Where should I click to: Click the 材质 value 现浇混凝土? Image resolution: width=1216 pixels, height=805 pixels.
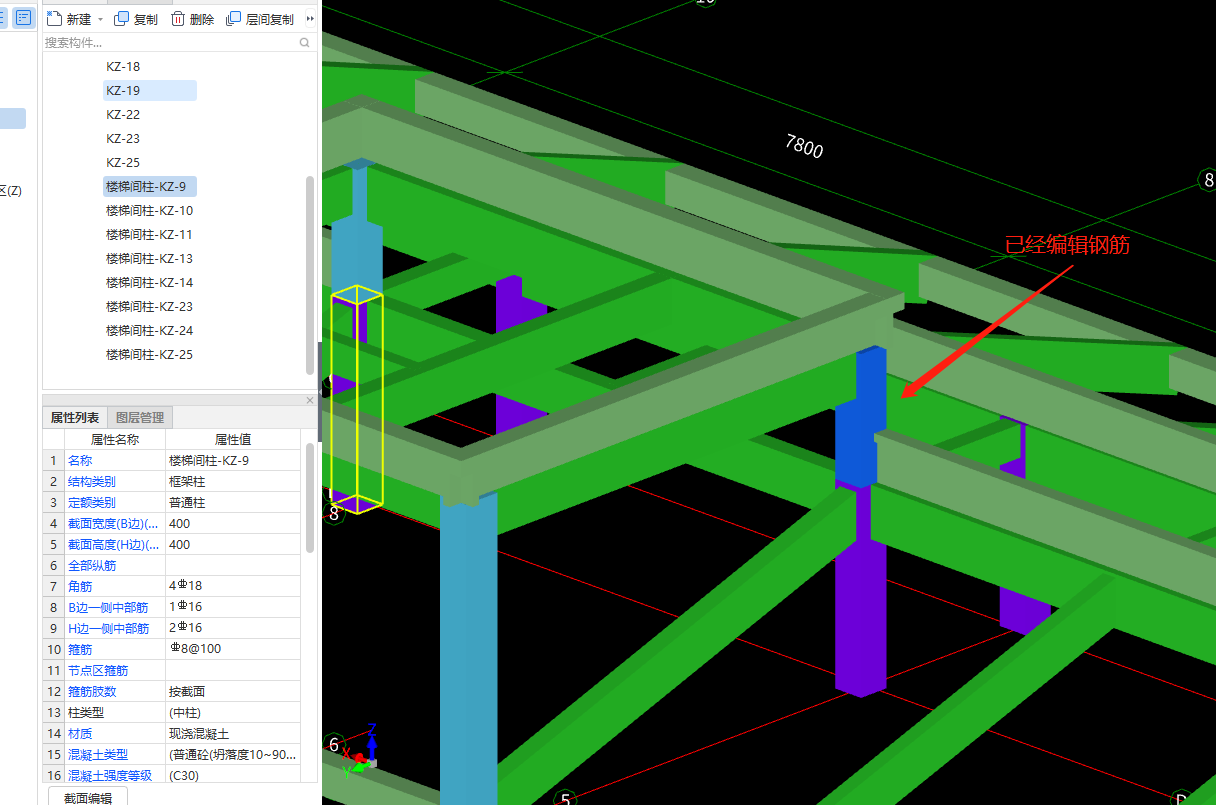point(233,734)
